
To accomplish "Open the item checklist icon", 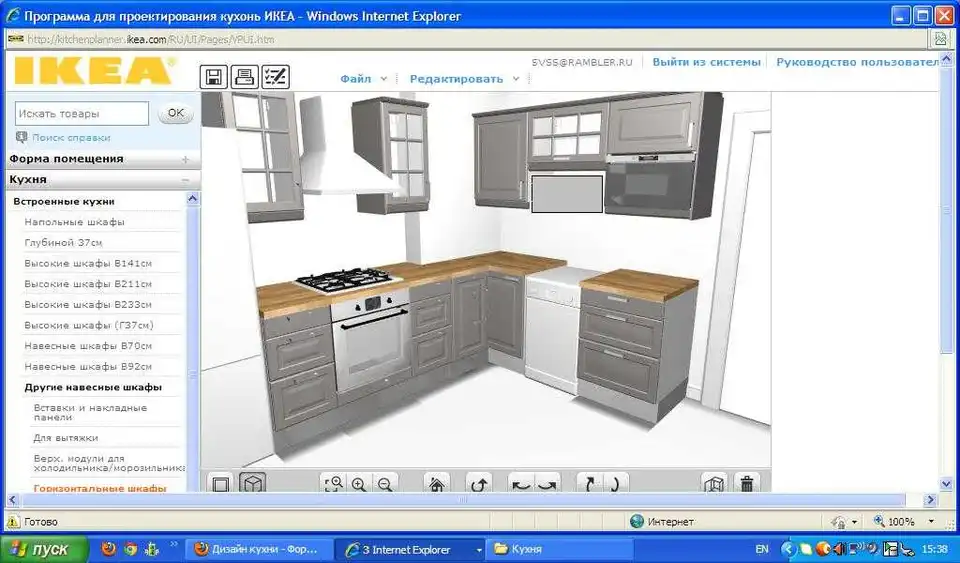I will tap(276, 77).
